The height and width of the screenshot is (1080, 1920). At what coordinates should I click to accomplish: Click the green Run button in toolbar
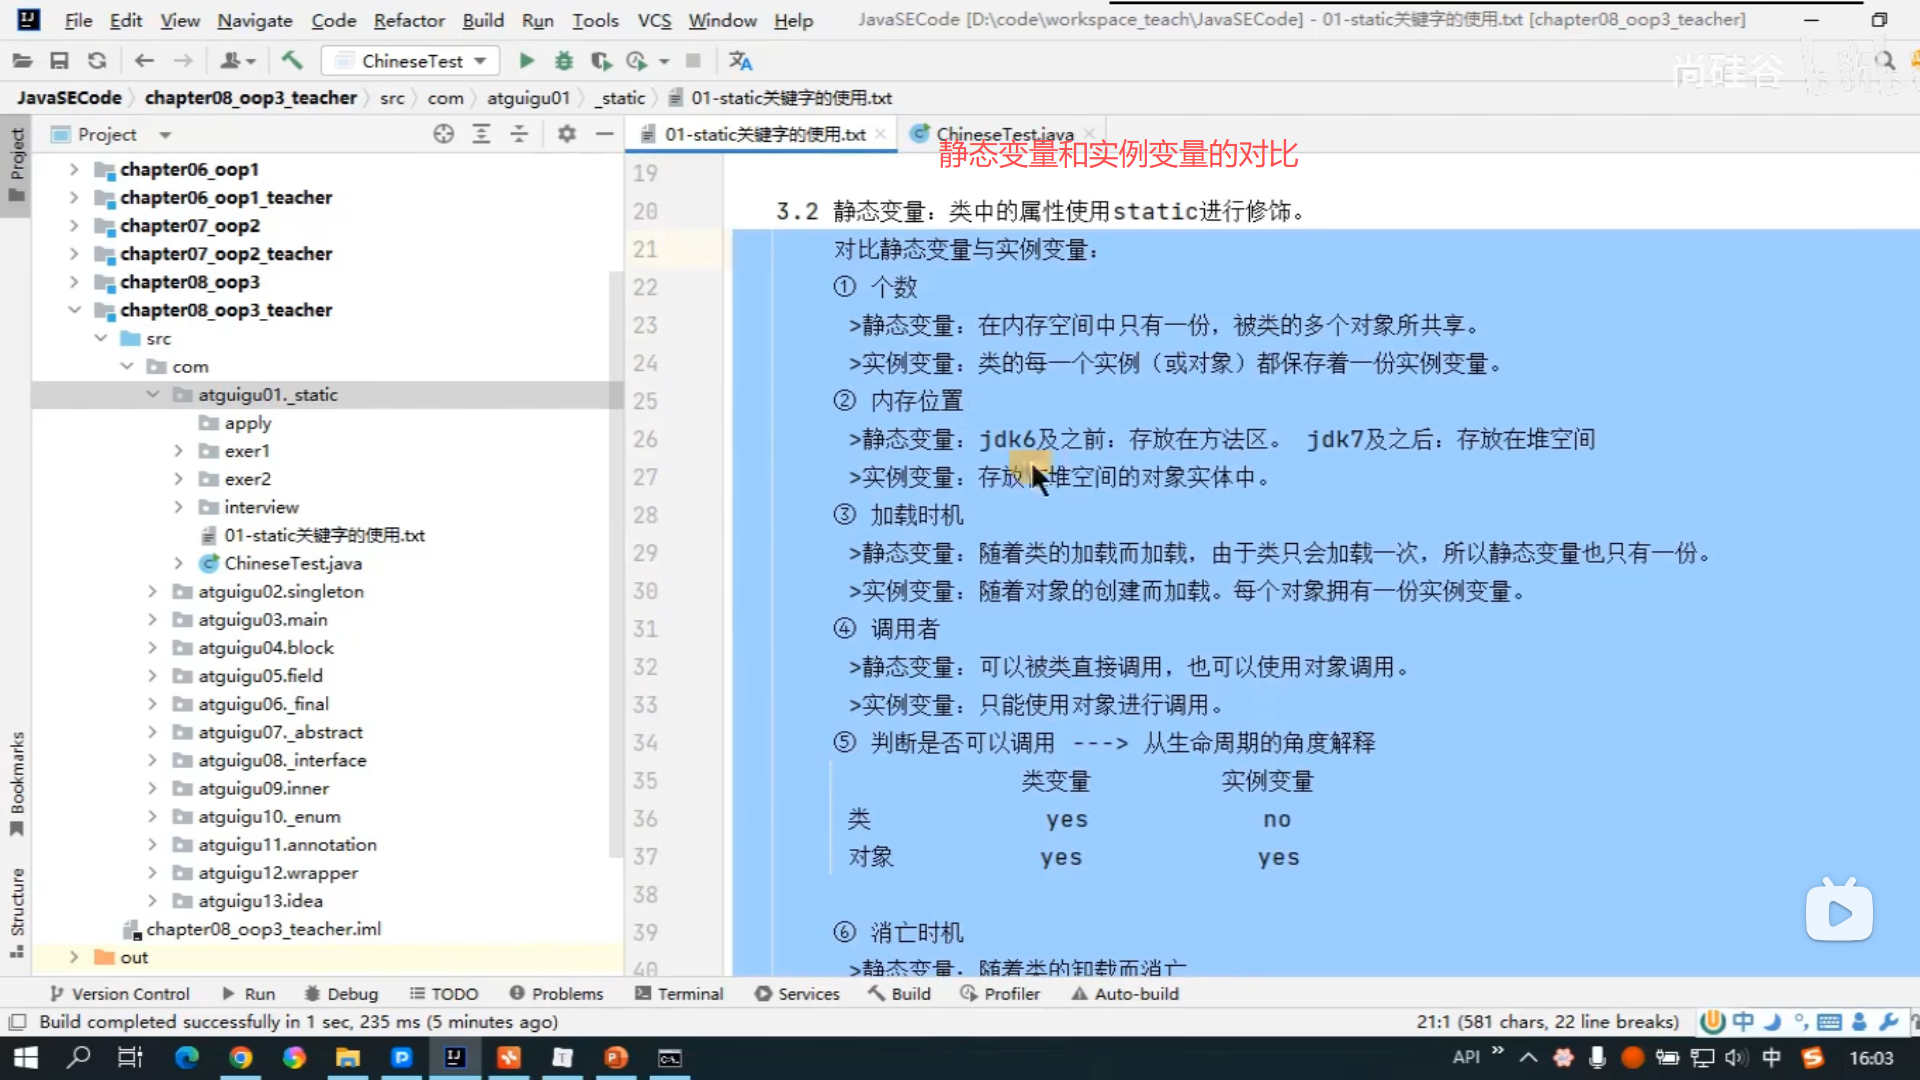[x=526, y=61]
